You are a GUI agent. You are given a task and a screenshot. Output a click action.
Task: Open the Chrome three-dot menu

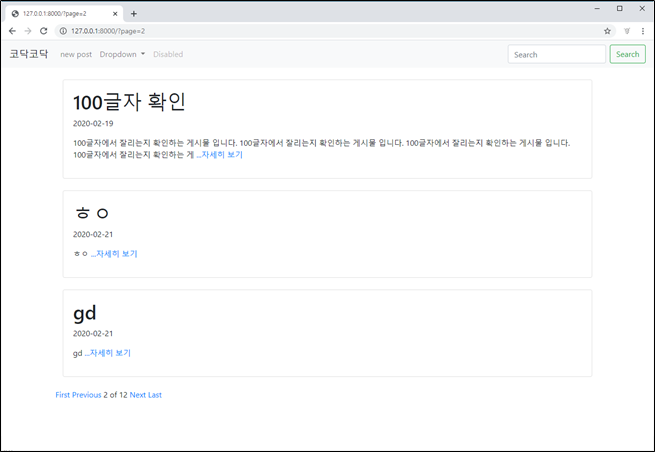642,31
